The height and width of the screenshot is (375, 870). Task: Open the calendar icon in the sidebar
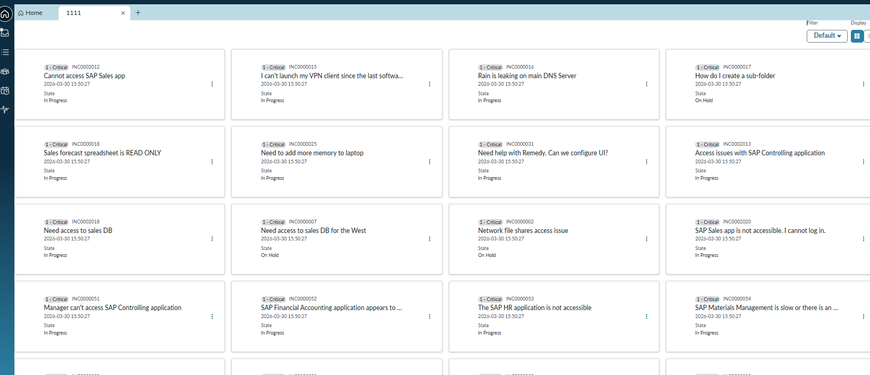5,90
